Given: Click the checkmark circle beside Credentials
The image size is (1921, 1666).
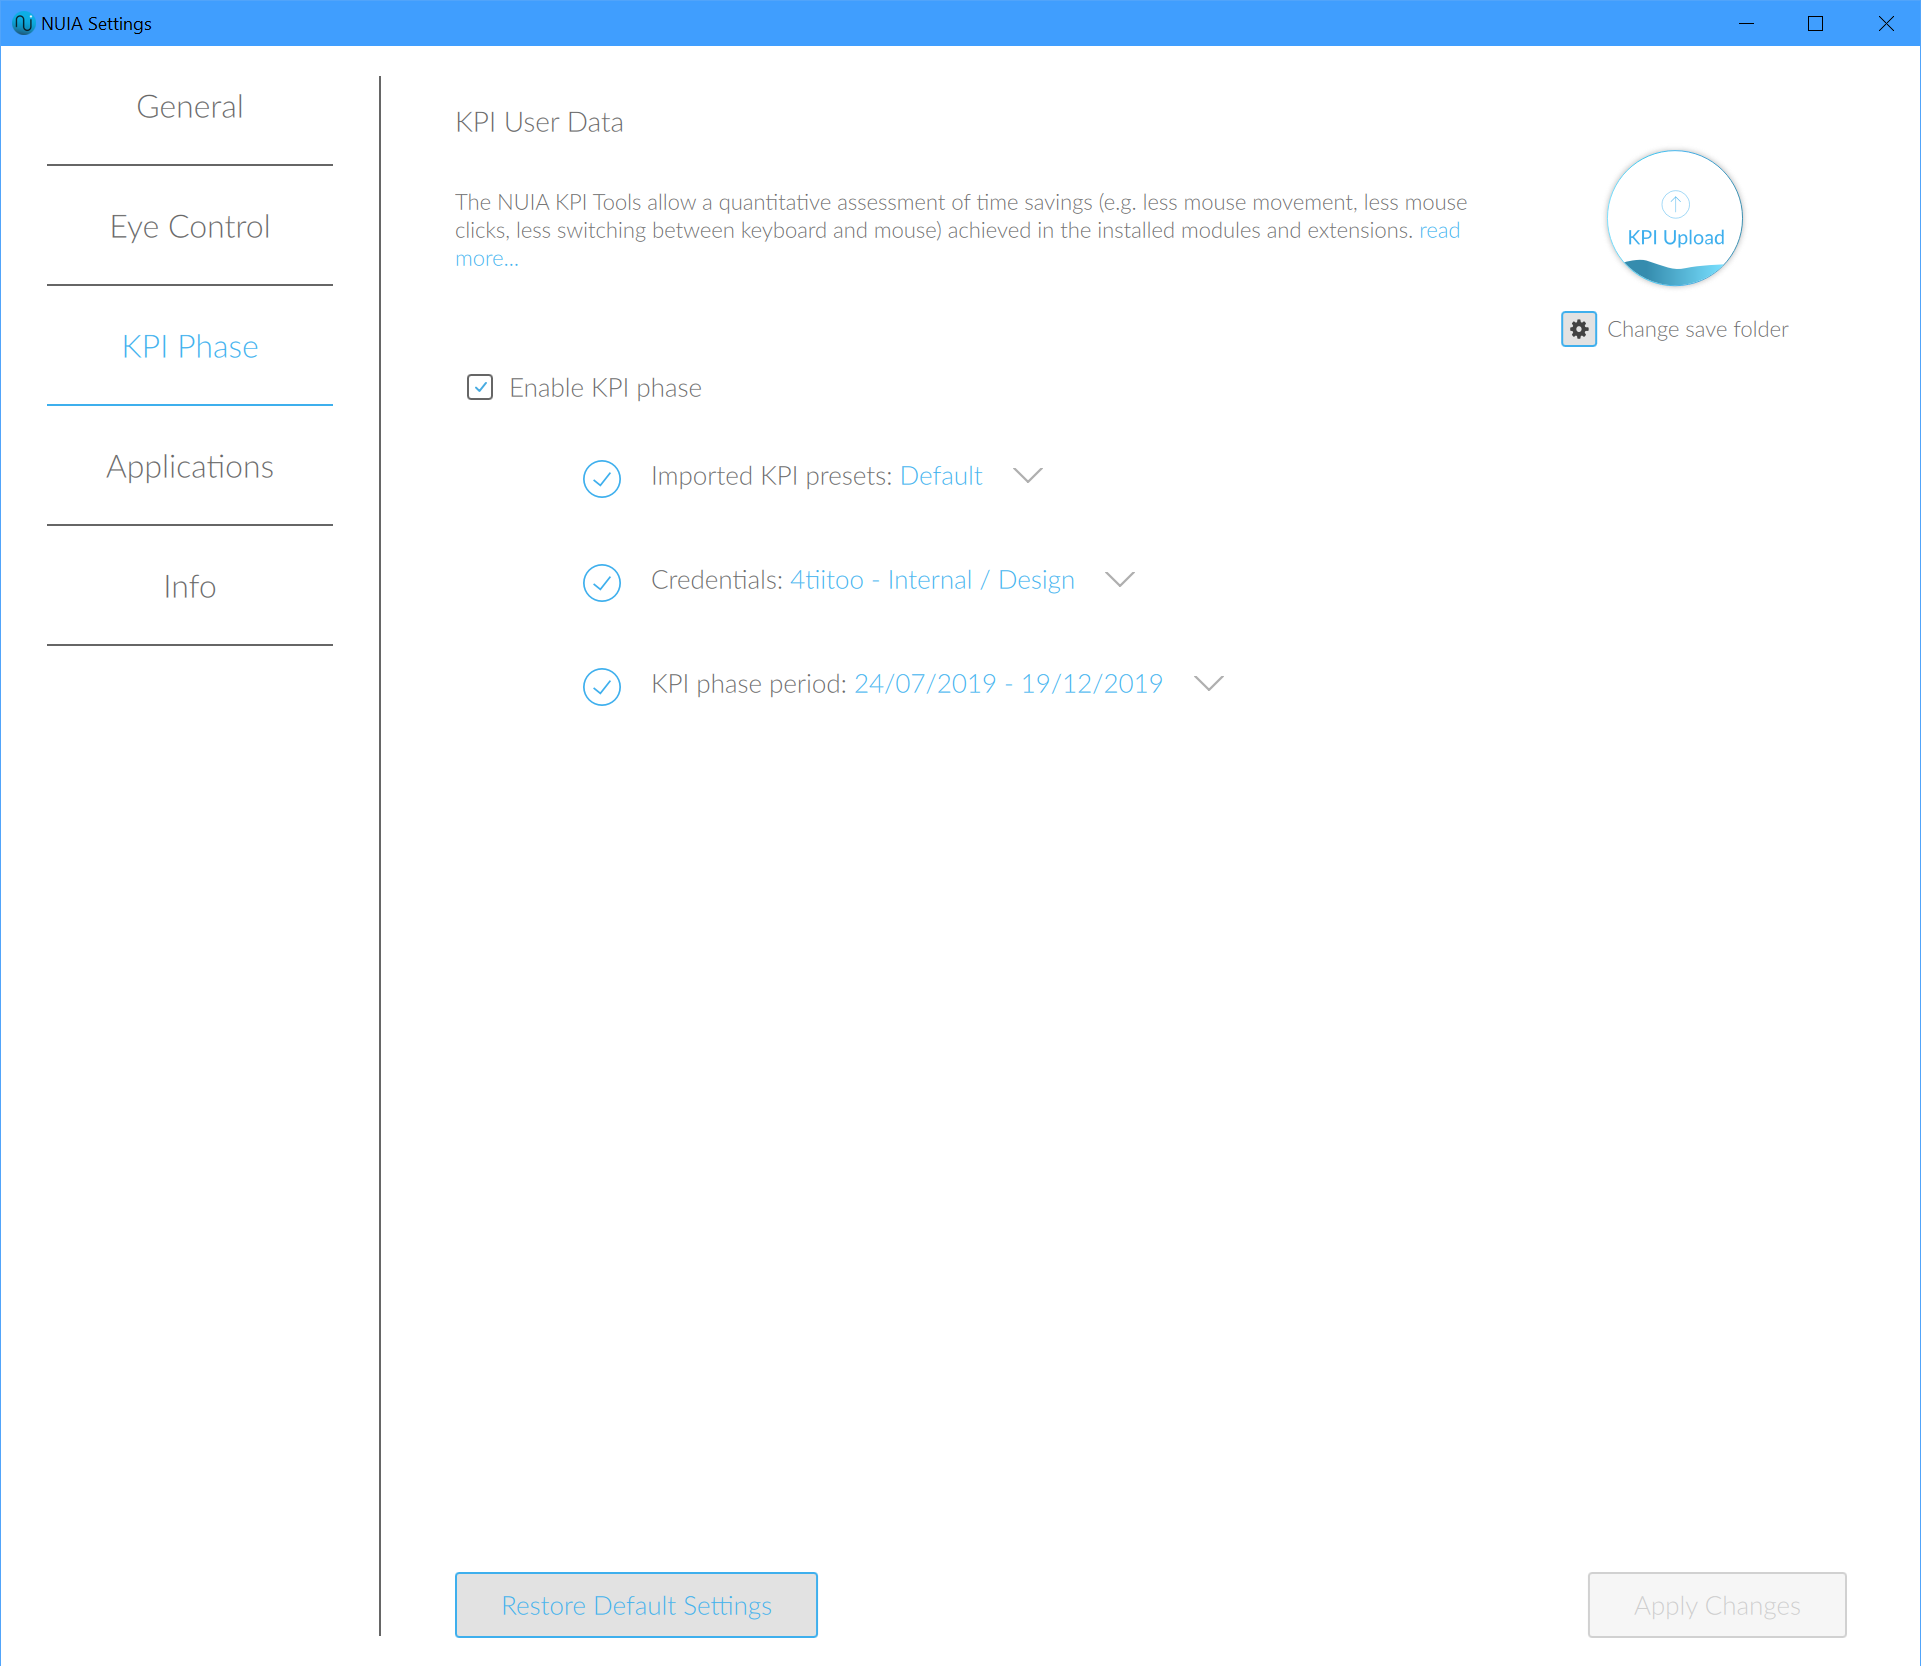Looking at the screenshot, I should coord(602,582).
